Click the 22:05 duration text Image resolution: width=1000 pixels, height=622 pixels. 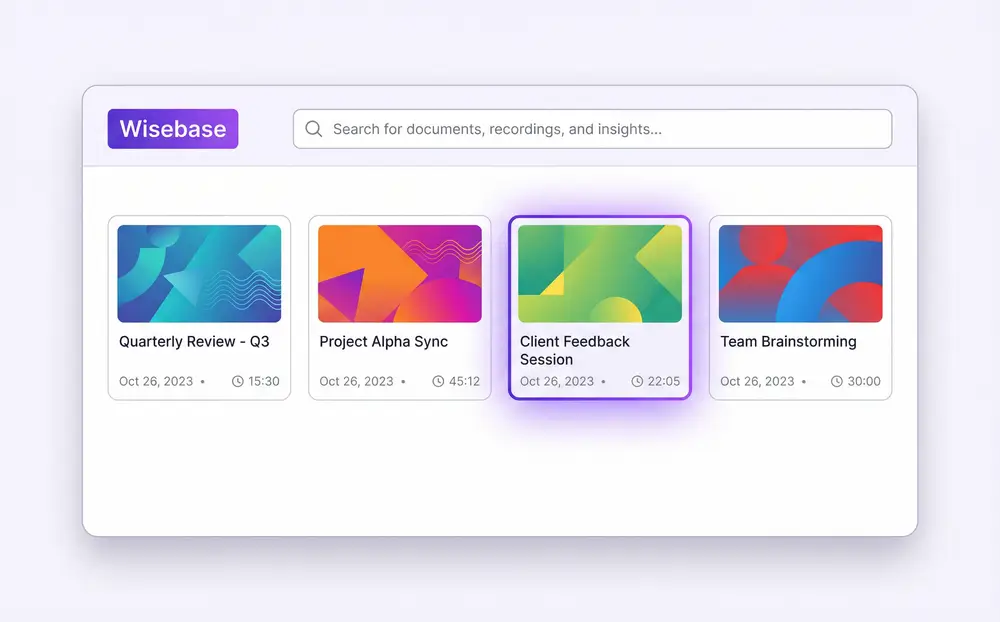664,381
